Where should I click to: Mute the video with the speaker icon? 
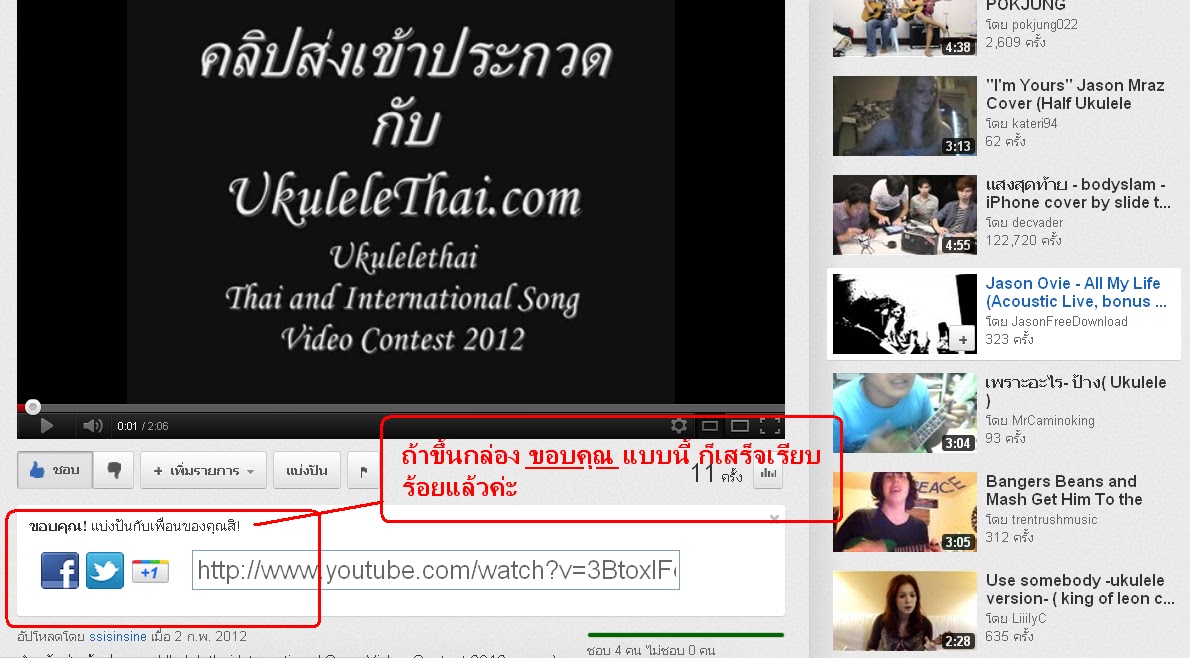point(93,426)
